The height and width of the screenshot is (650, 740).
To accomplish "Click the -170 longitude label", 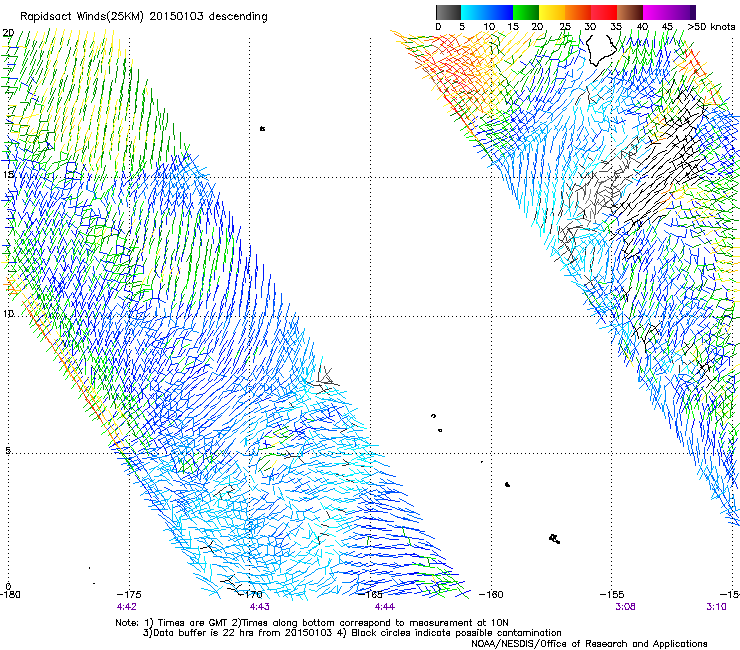I will (x=250, y=594).
